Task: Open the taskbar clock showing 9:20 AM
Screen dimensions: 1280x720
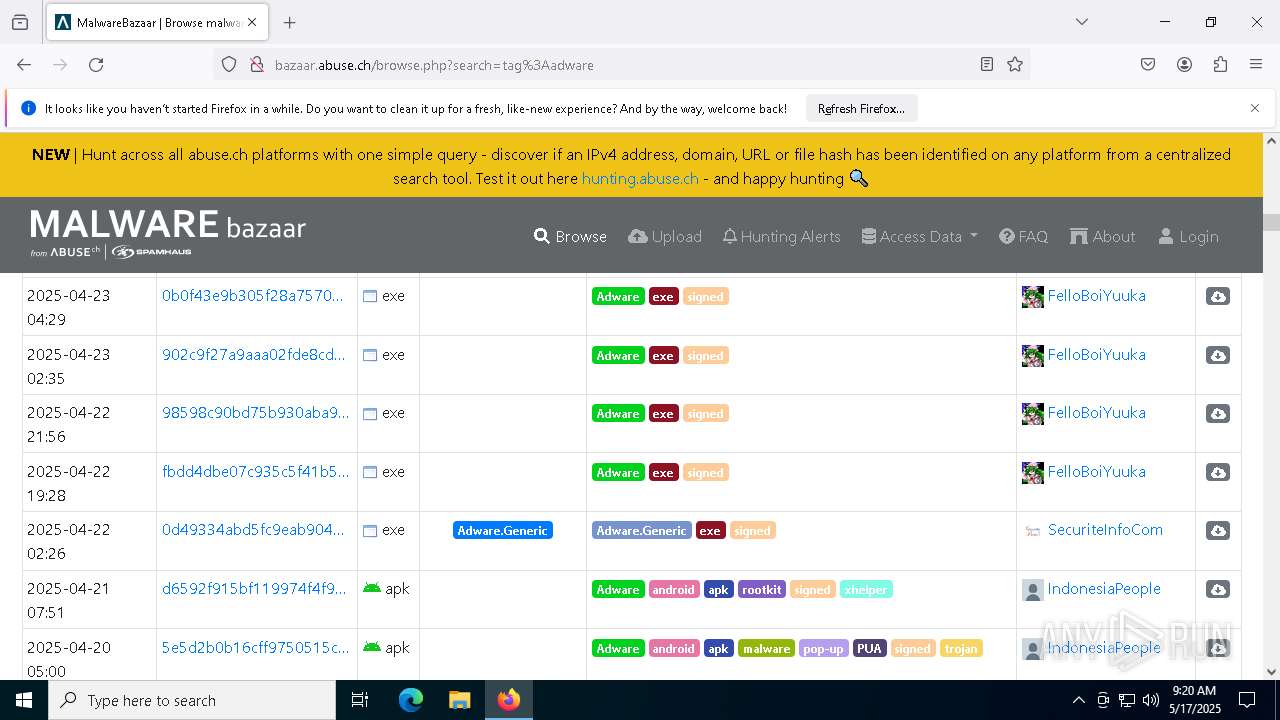Action: point(1193,700)
